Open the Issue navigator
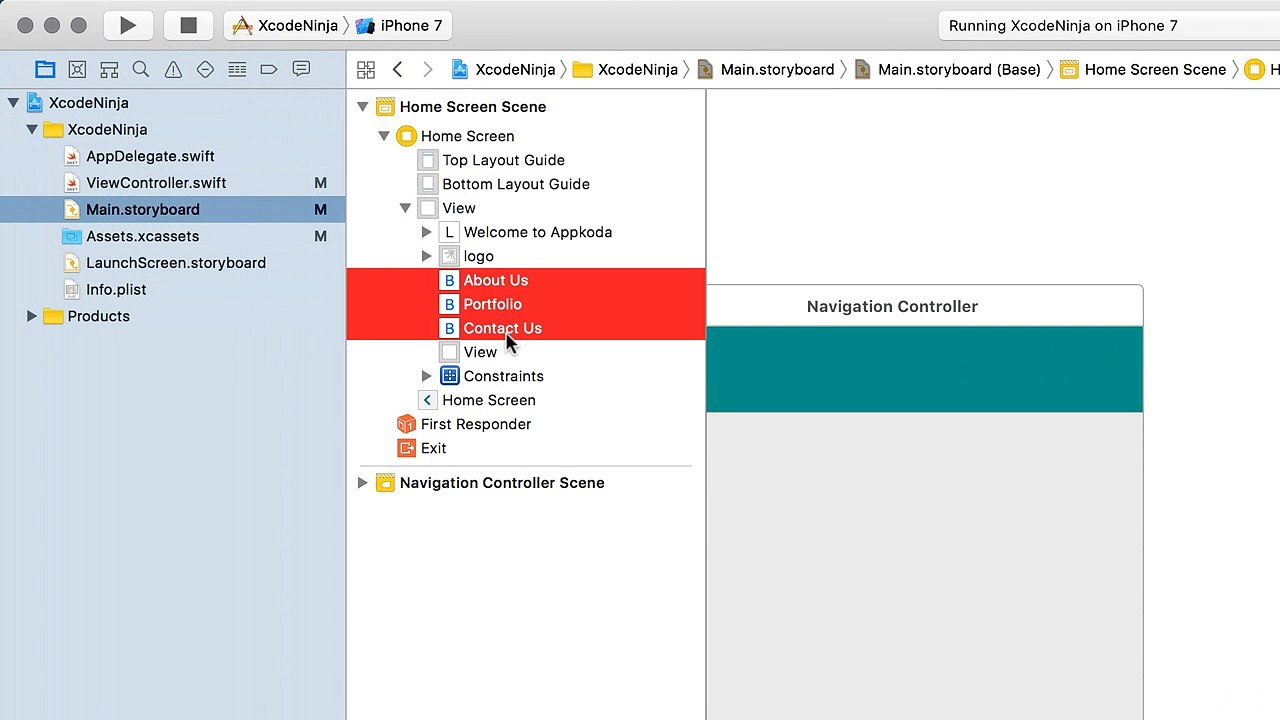Screen dimensions: 1280x720 (173, 69)
